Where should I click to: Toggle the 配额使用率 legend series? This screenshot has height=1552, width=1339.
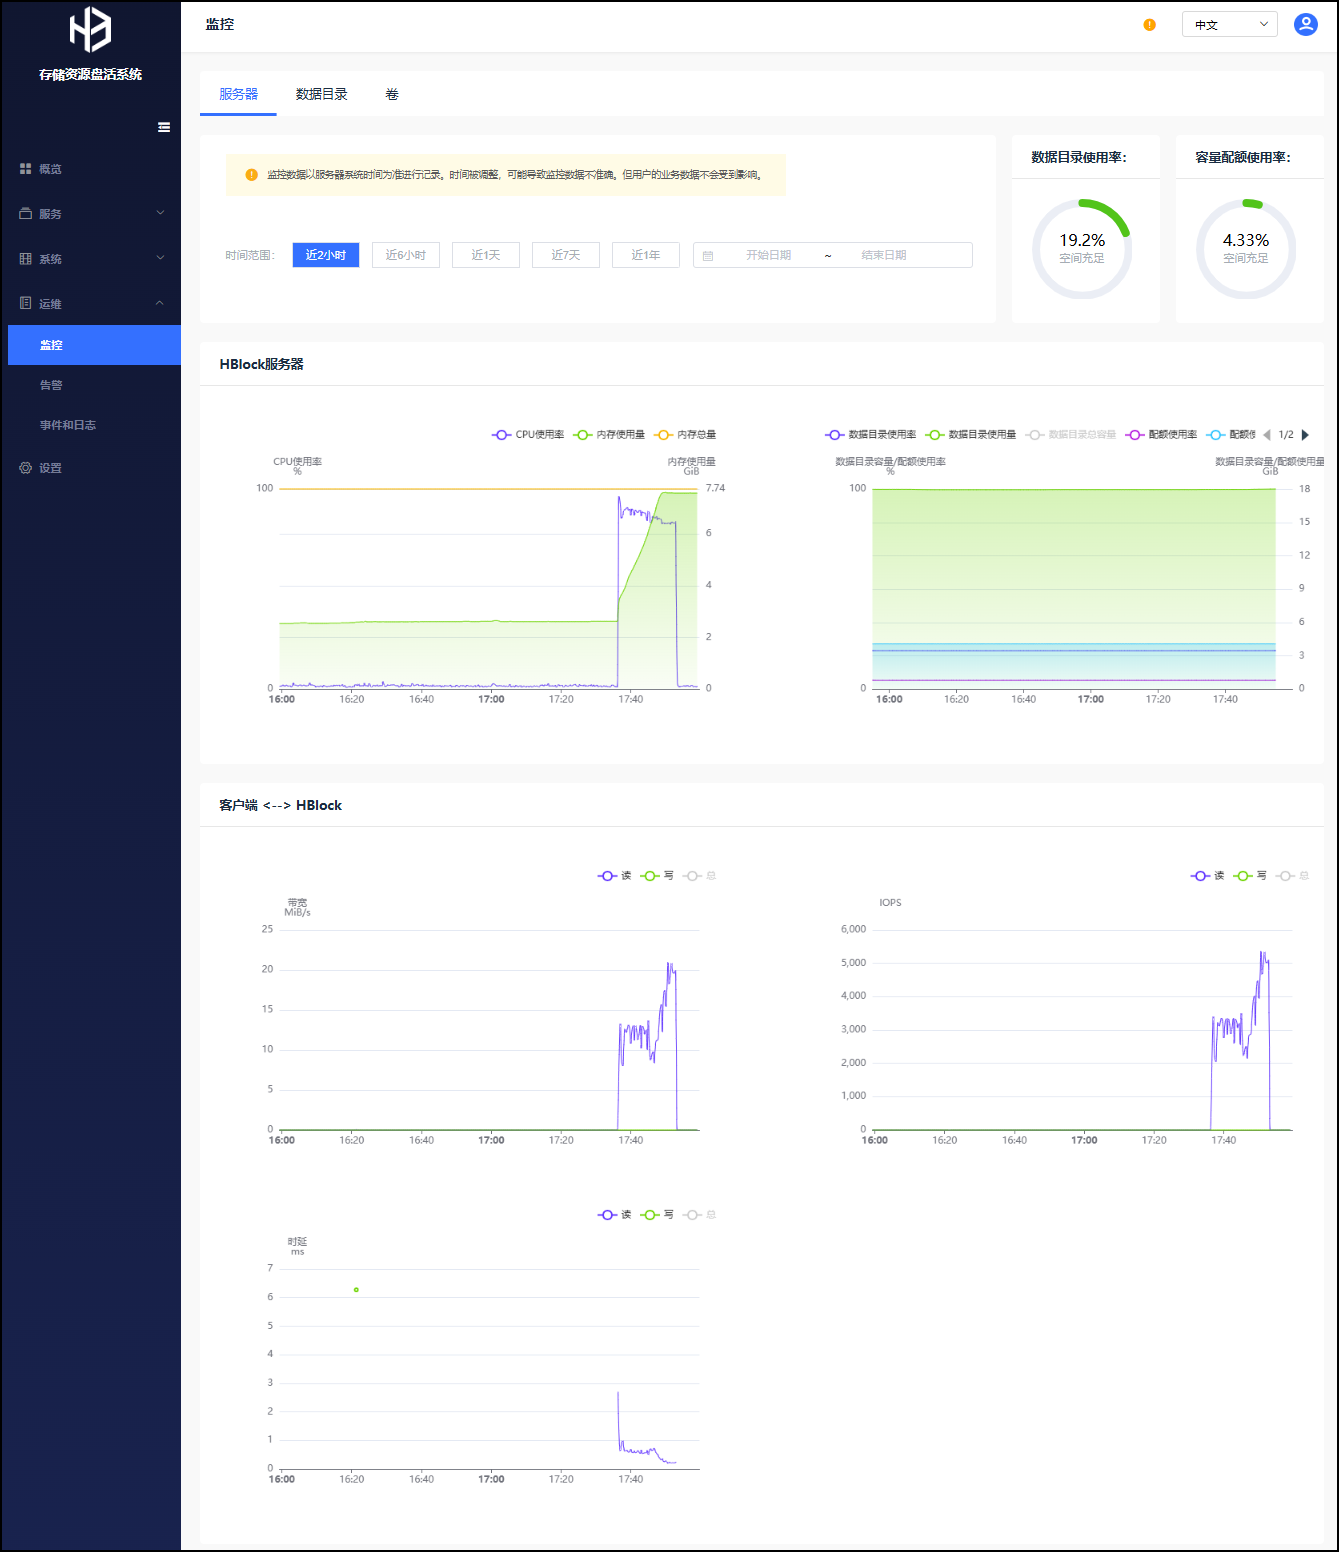coord(1161,435)
